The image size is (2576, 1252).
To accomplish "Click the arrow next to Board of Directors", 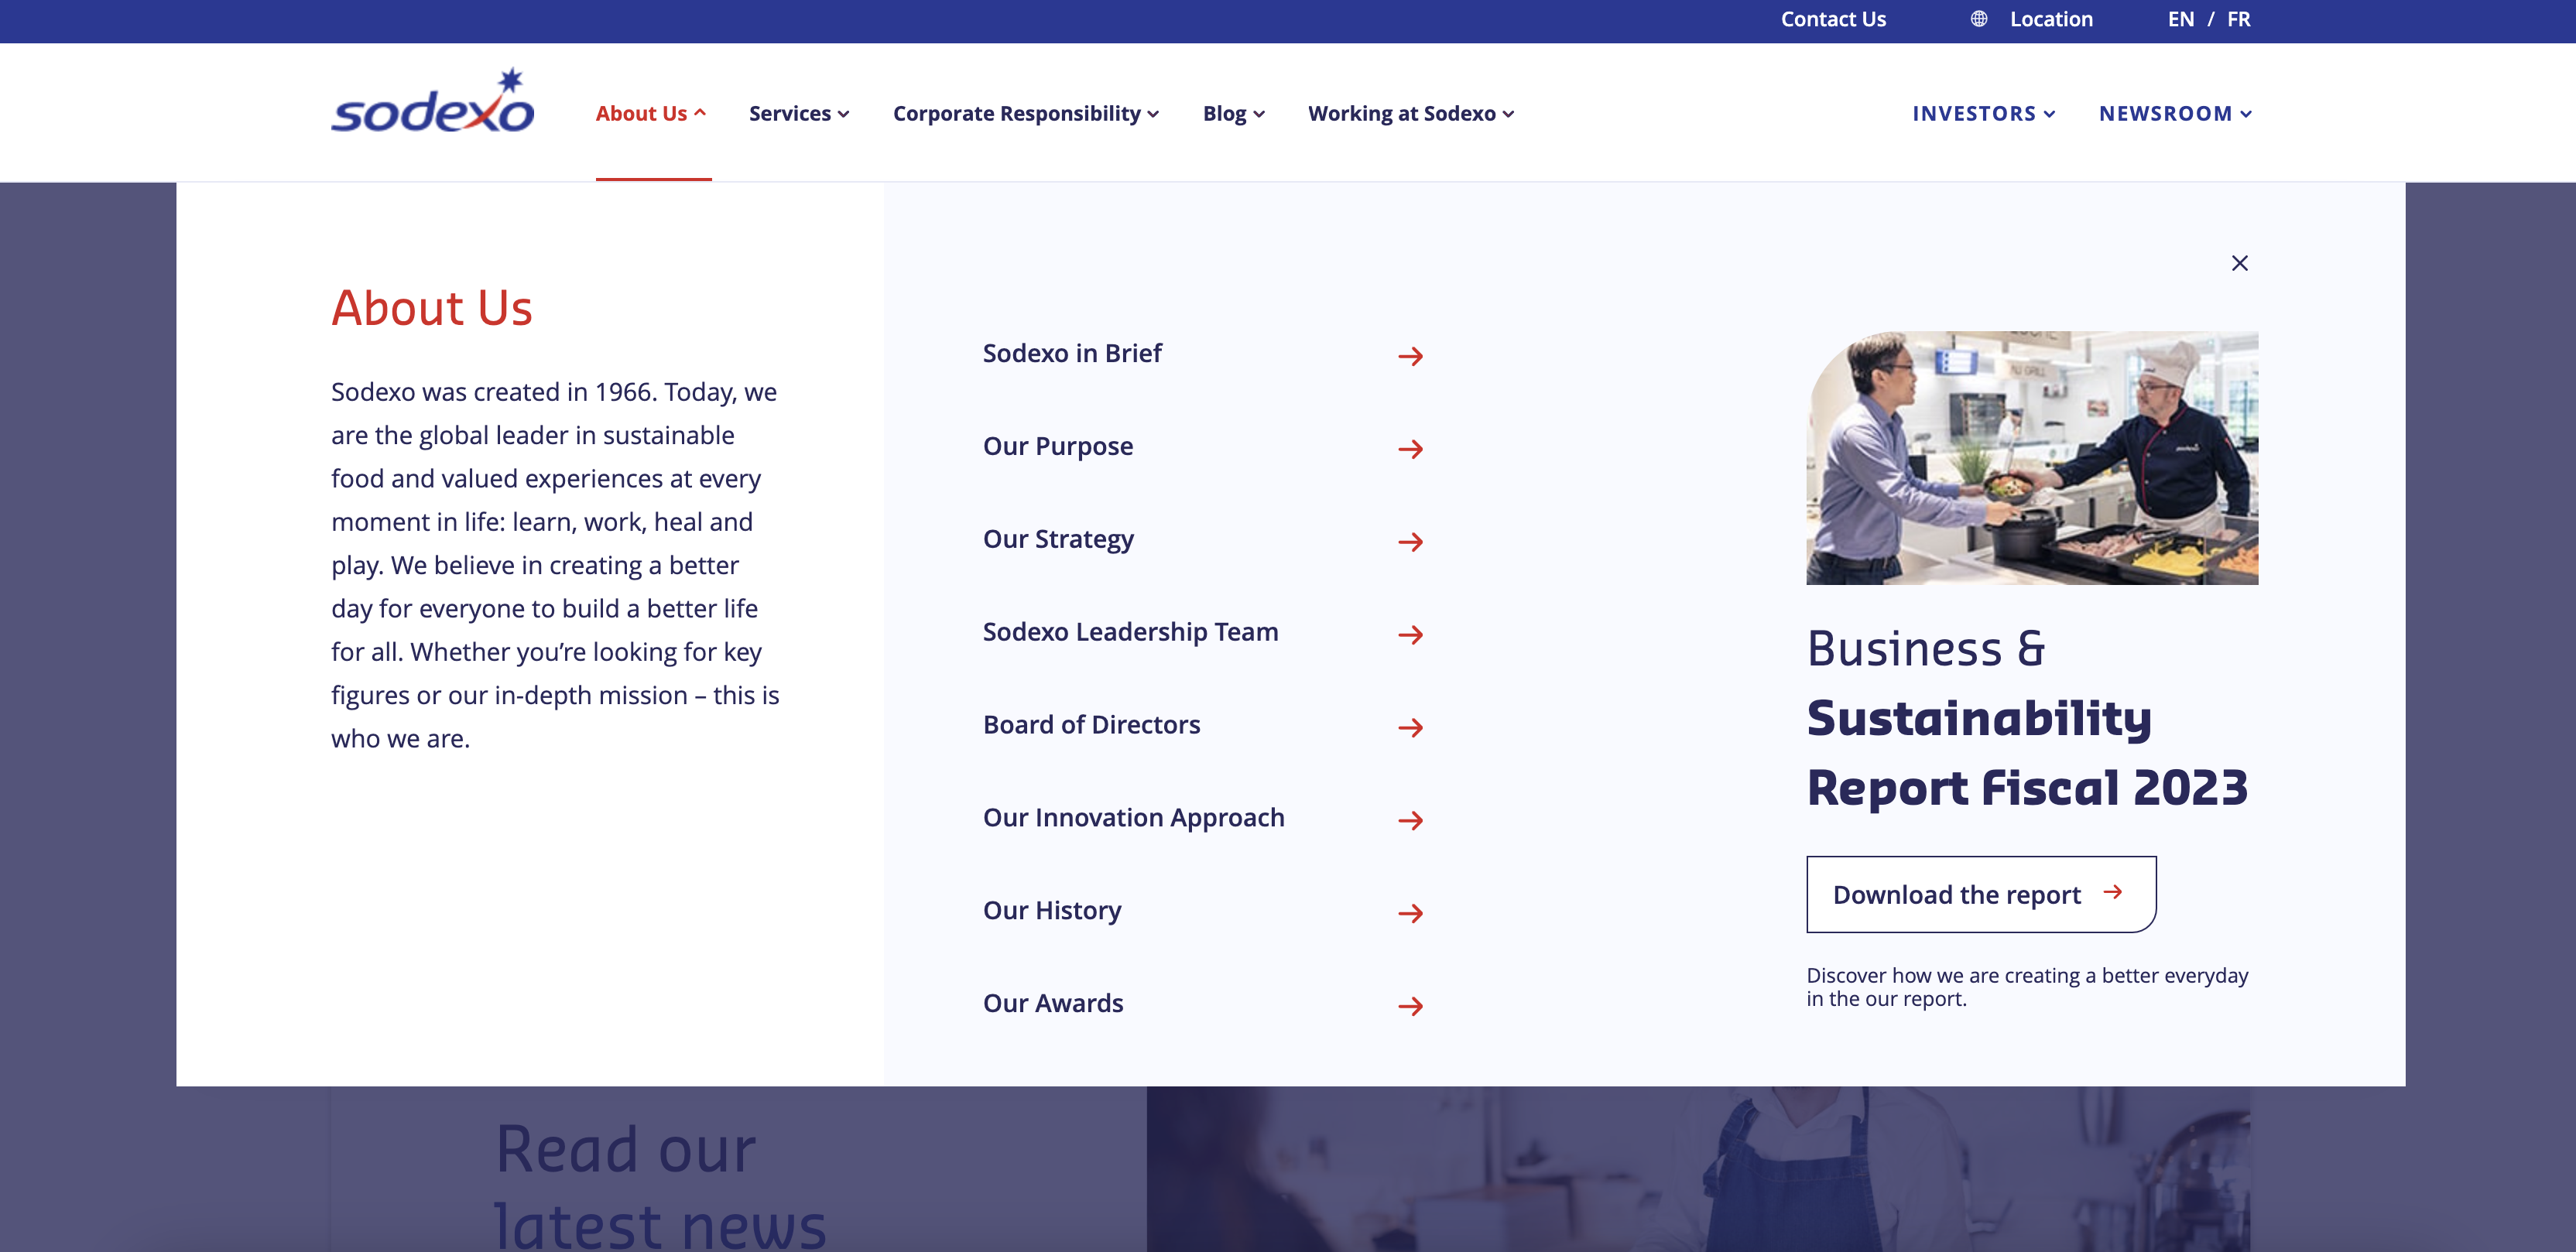I will [x=1410, y=728].
